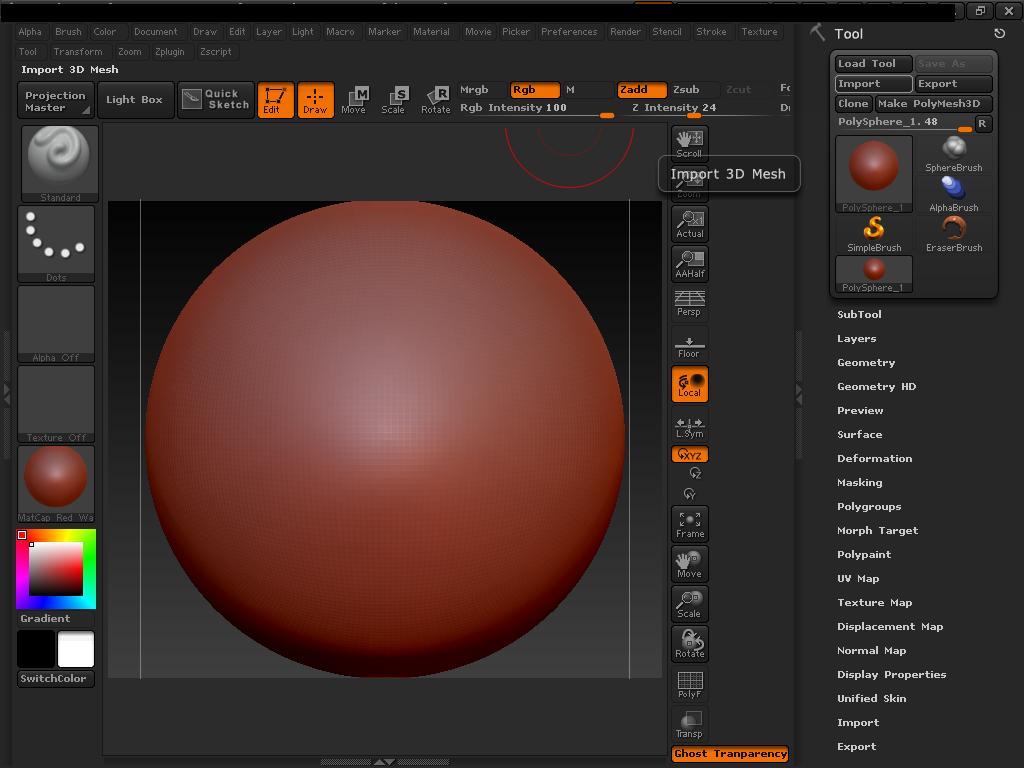Image resolution: width=1024 pixels, height=768 pixels.
Task: Toggle the Draw mode button
Action: click(315, 100)
